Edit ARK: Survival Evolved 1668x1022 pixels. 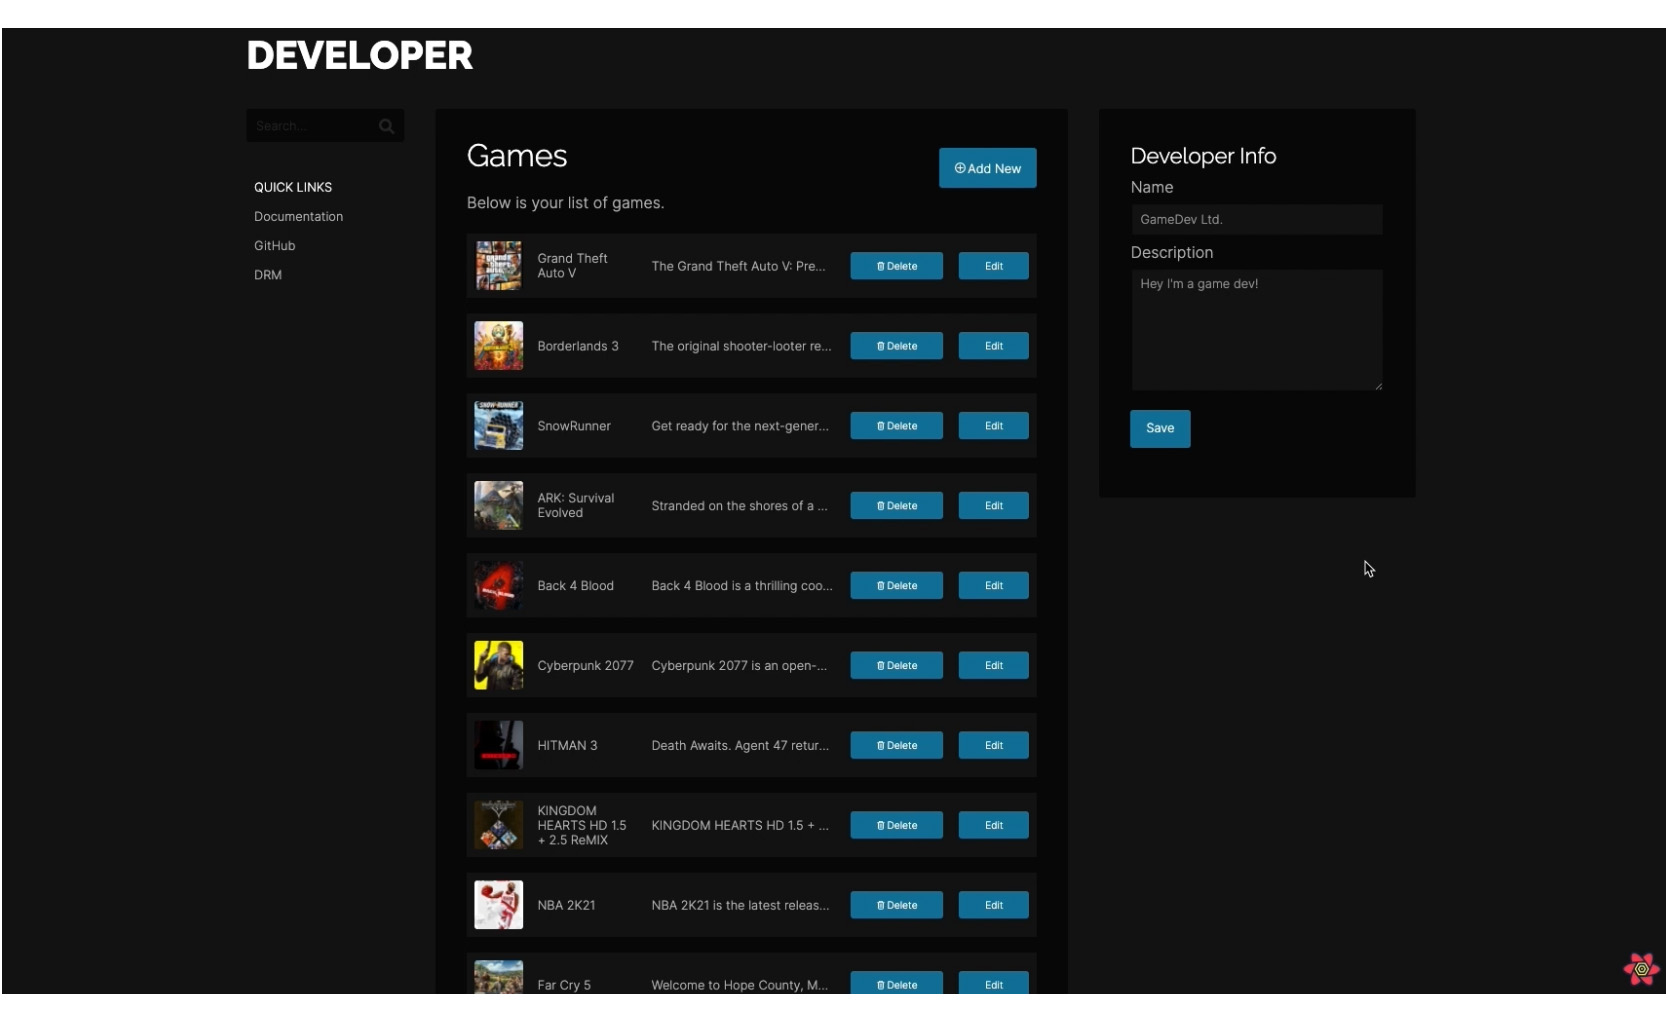(993, 506)
